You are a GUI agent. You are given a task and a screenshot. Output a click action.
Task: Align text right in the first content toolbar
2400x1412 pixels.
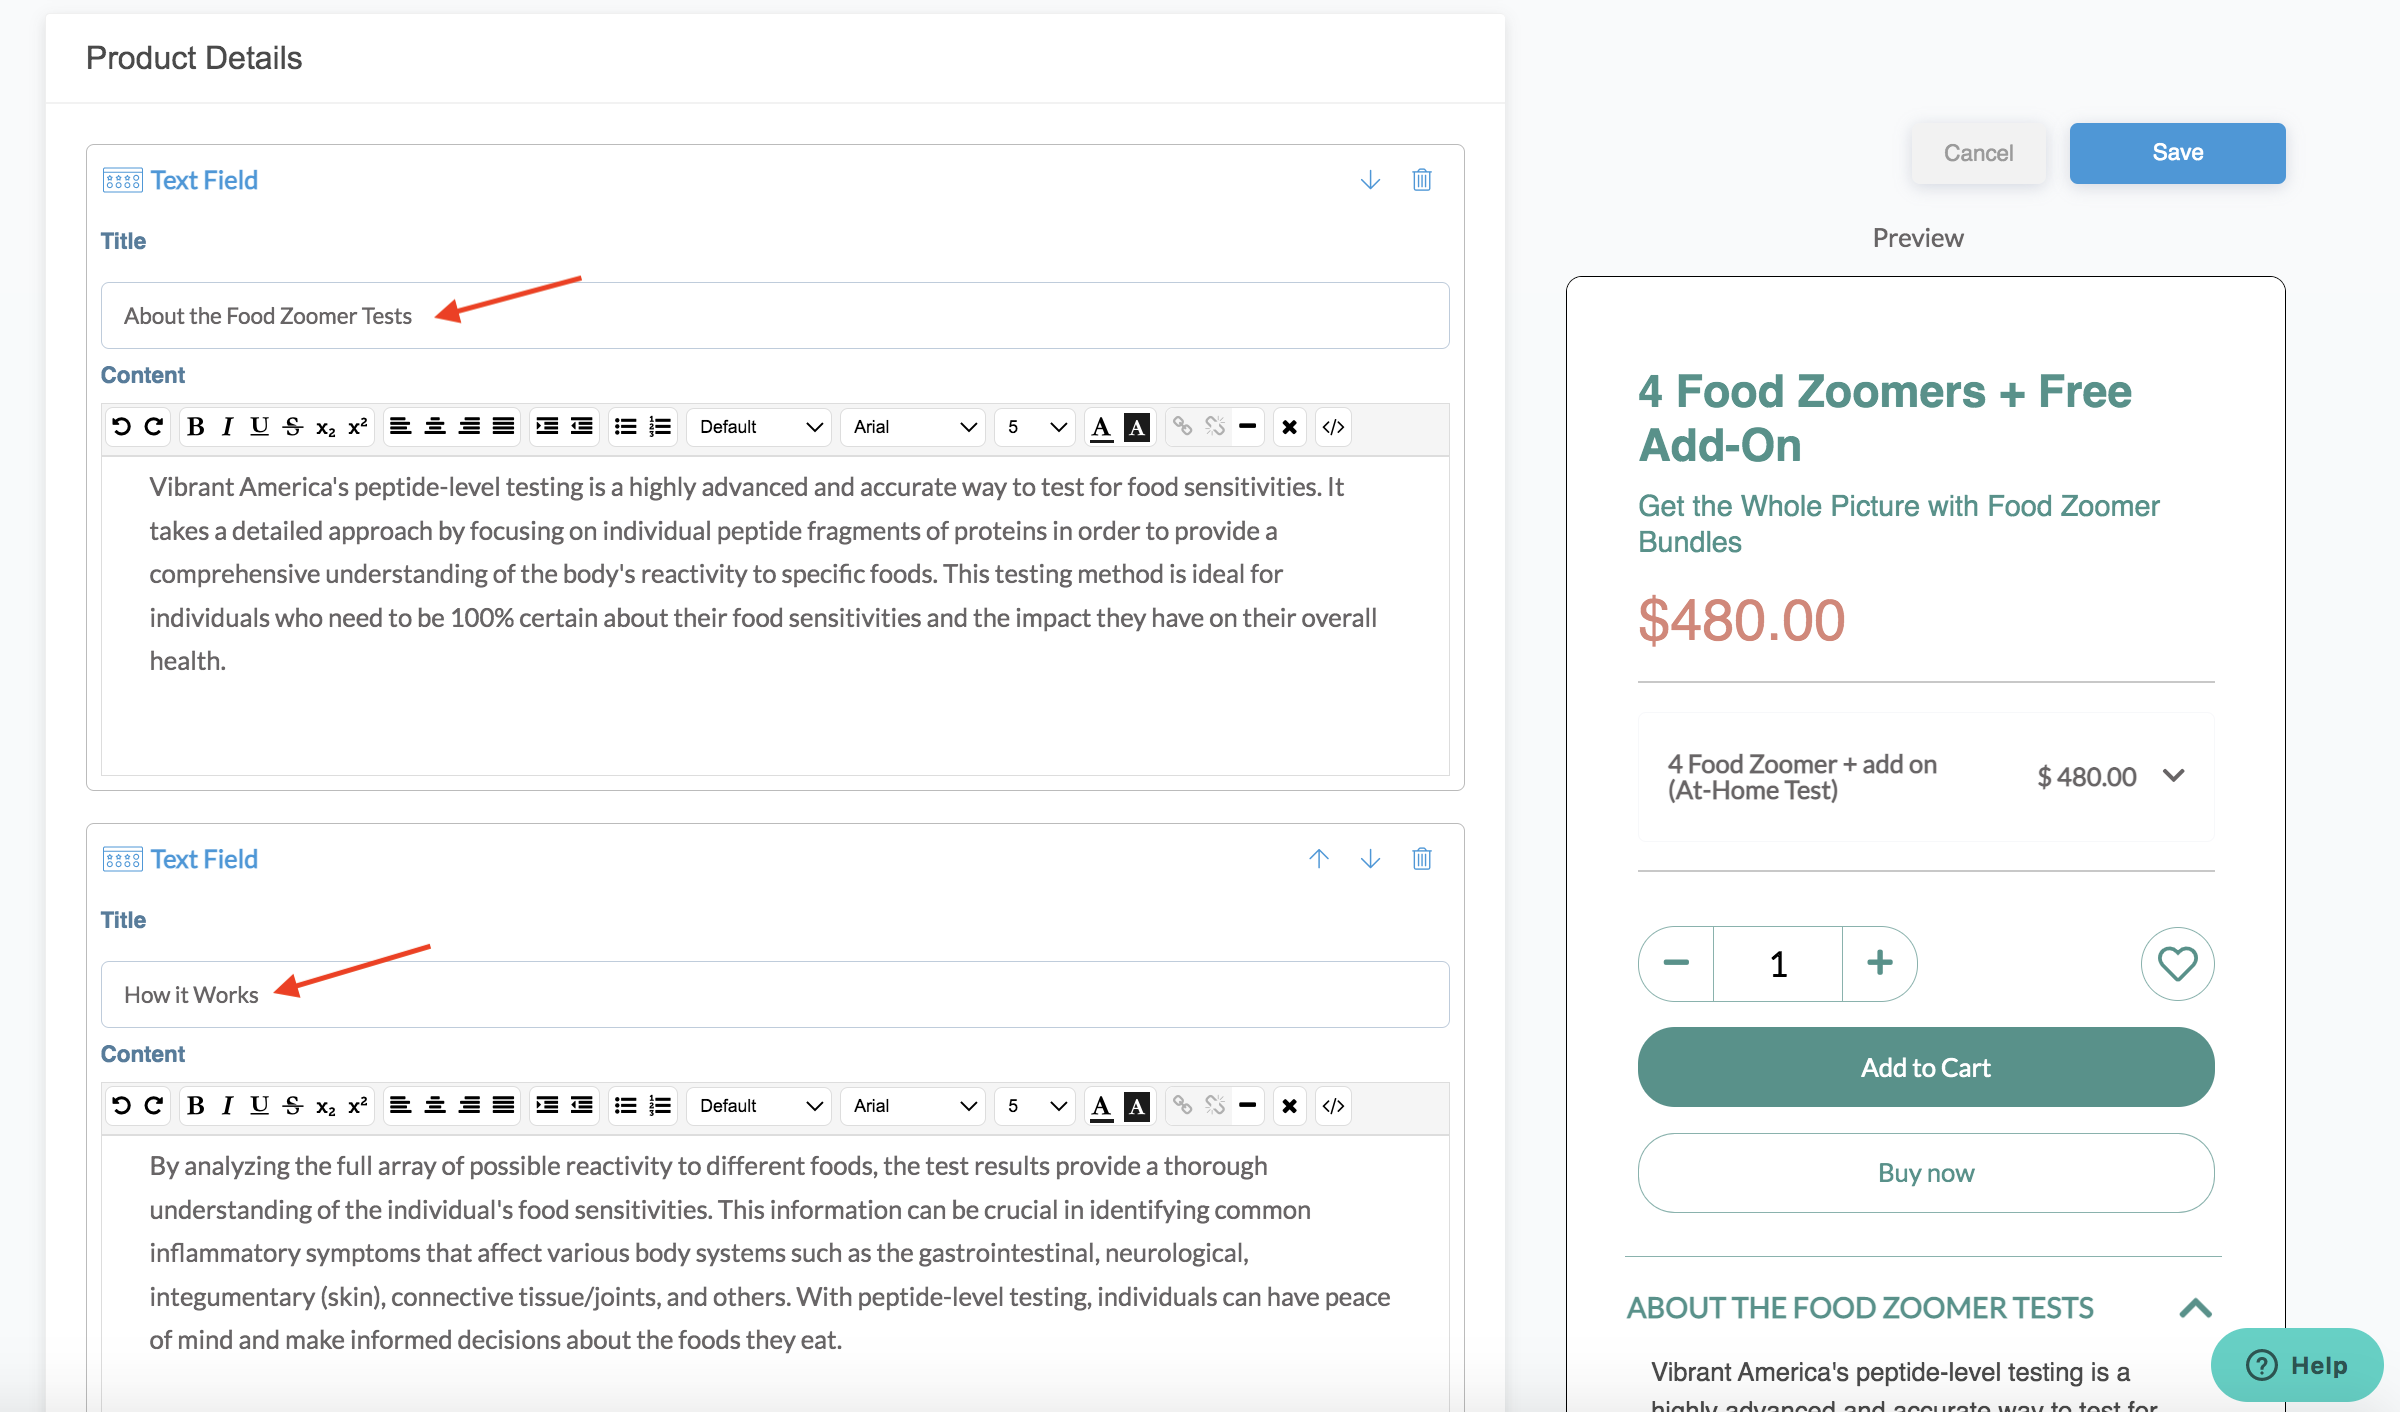pyautogui.click(x=469, y=427)
